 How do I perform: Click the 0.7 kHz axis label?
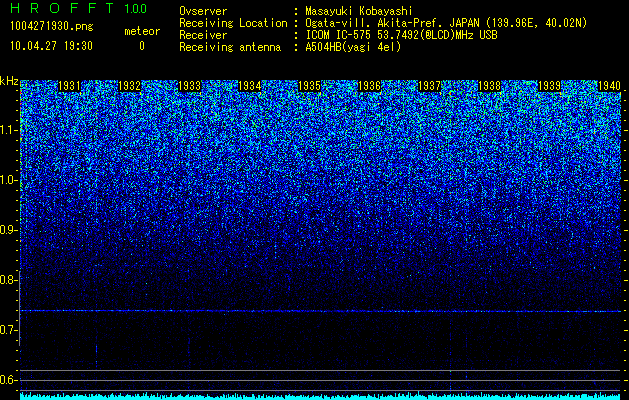[x=9, y=330]
